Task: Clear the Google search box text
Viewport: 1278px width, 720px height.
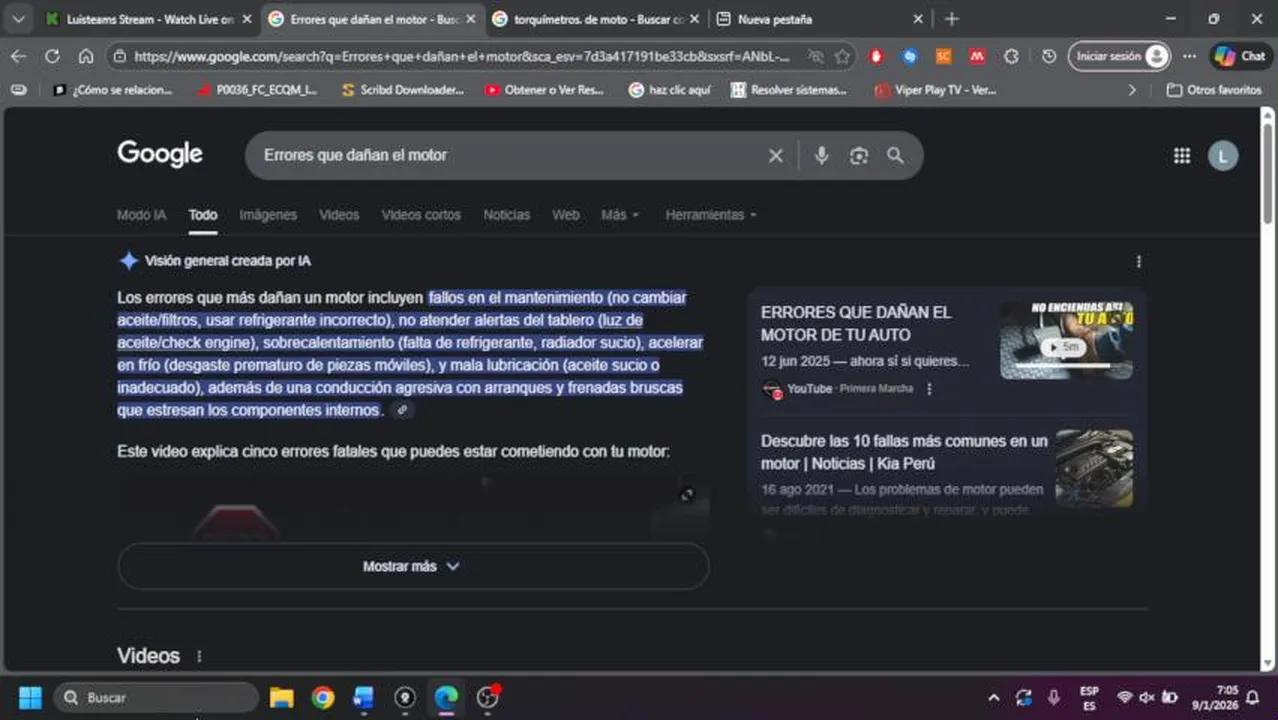Action: click(x=775, y=155)
